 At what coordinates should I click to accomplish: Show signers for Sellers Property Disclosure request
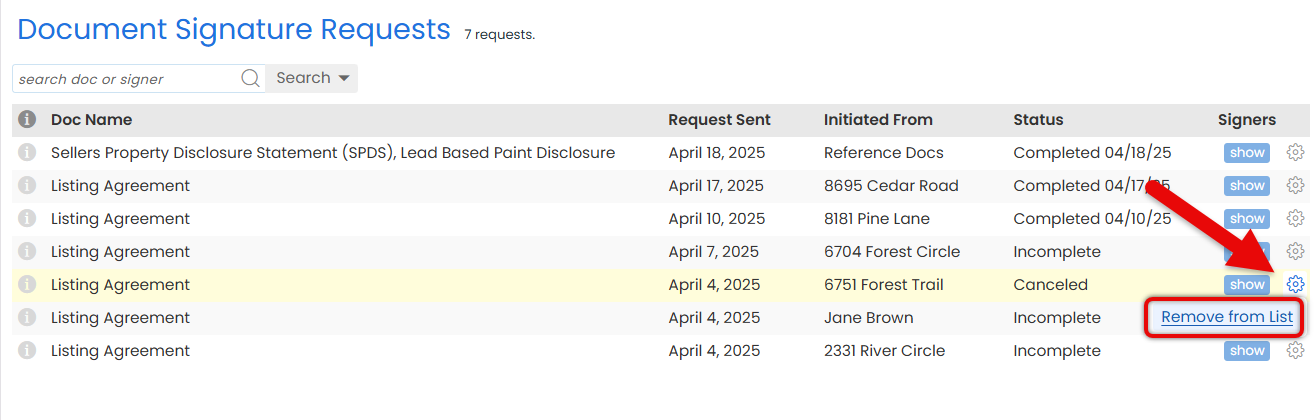1247,153
